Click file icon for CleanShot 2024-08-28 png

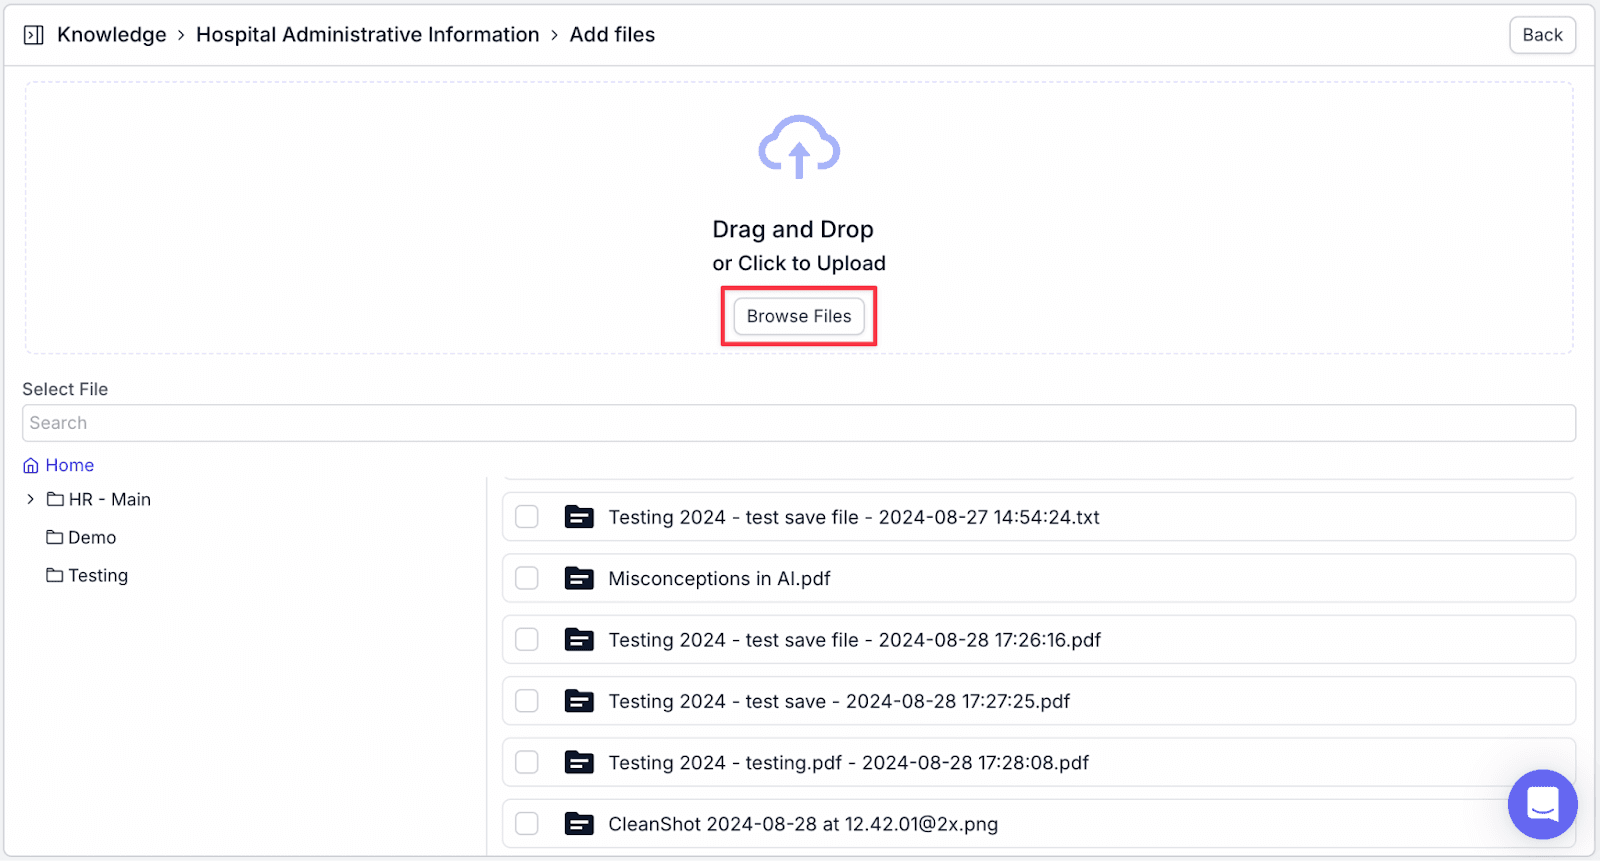click(x=579, y=824)
